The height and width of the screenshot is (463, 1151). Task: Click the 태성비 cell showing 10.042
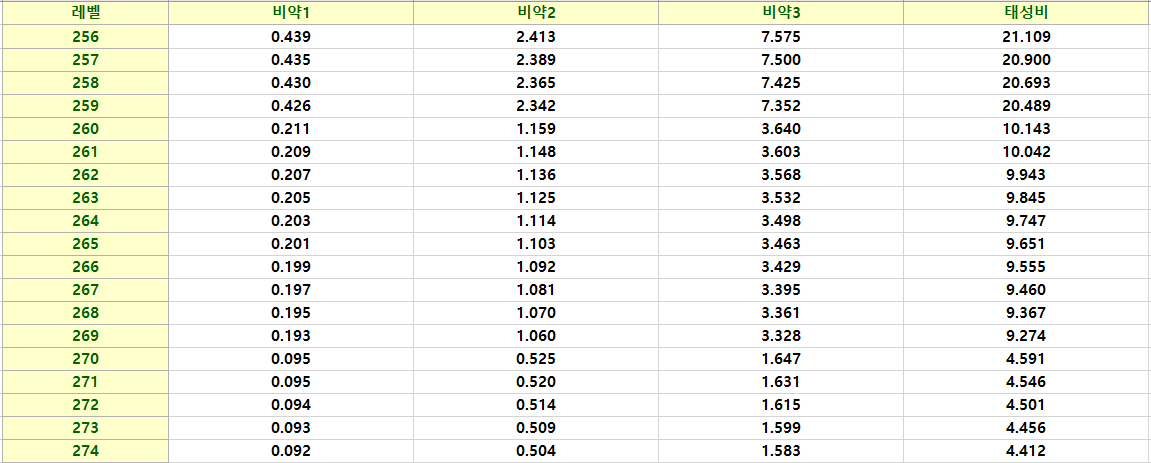[1026, 152]
